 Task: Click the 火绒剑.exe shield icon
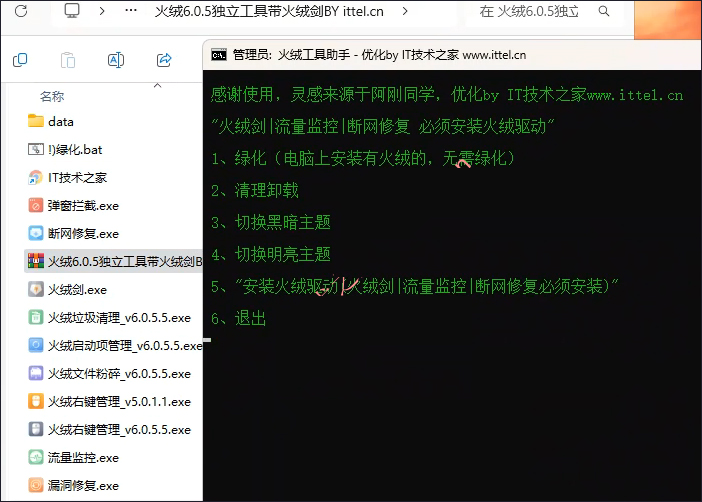click(36, 289)
